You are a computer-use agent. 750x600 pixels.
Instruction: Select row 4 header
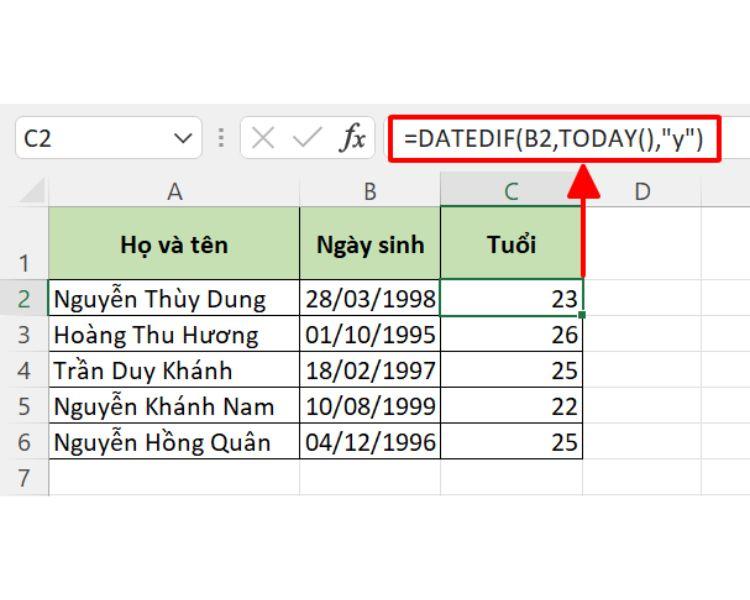click(x=24, y=370)
